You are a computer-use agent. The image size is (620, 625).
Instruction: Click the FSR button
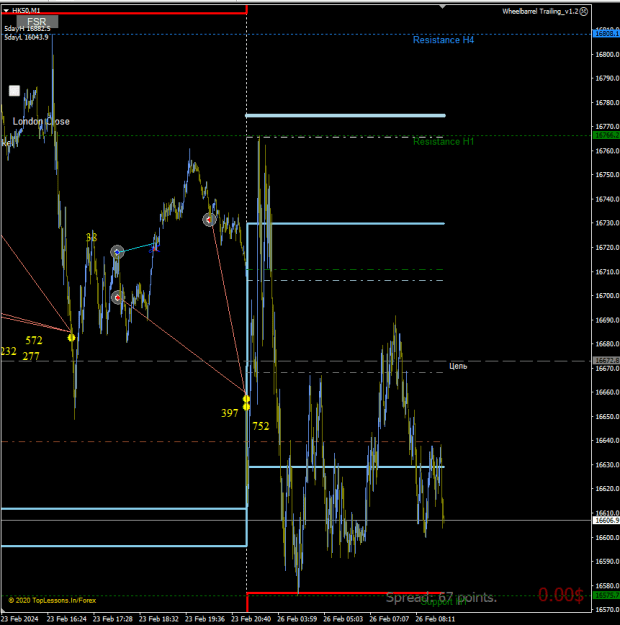pyautogui.click(x=37, y=22)
